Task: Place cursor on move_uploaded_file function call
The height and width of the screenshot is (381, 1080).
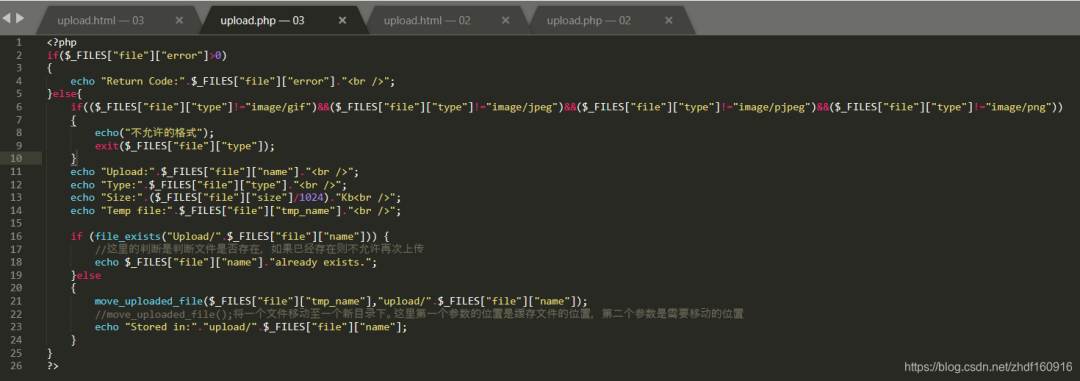Action: point(149,301)
